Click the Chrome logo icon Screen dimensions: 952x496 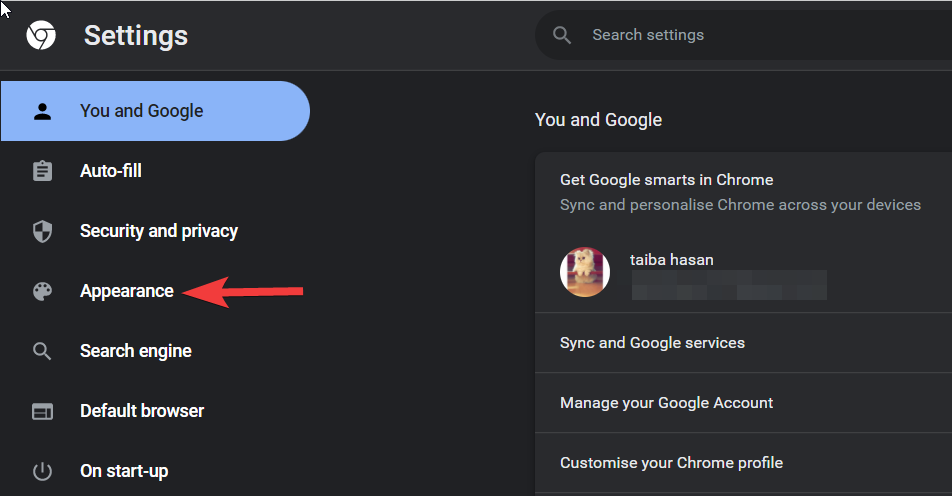click(41, 36)
